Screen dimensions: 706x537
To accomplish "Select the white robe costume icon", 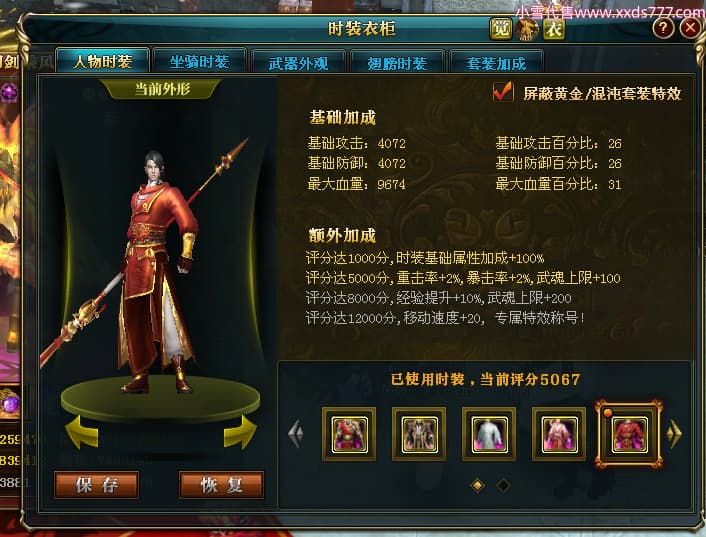I will coord(489,434).
